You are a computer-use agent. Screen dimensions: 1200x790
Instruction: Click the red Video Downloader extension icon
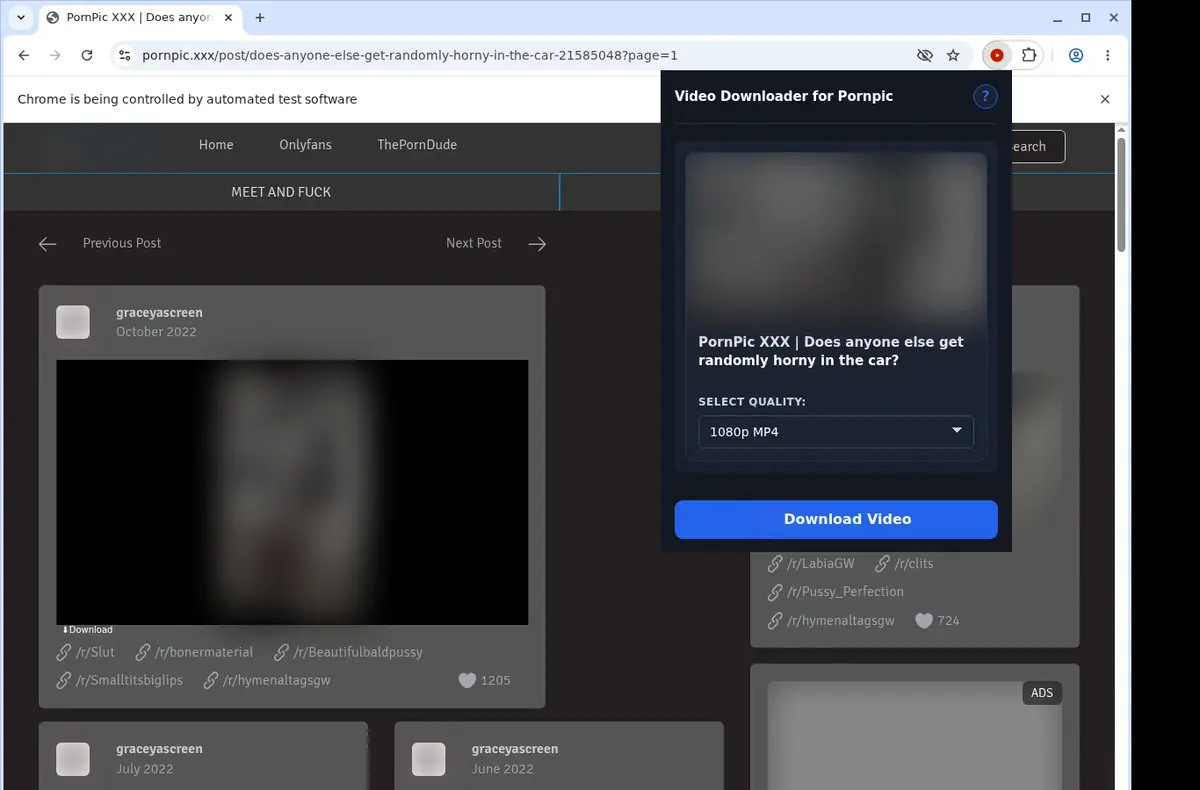(997, 56)
